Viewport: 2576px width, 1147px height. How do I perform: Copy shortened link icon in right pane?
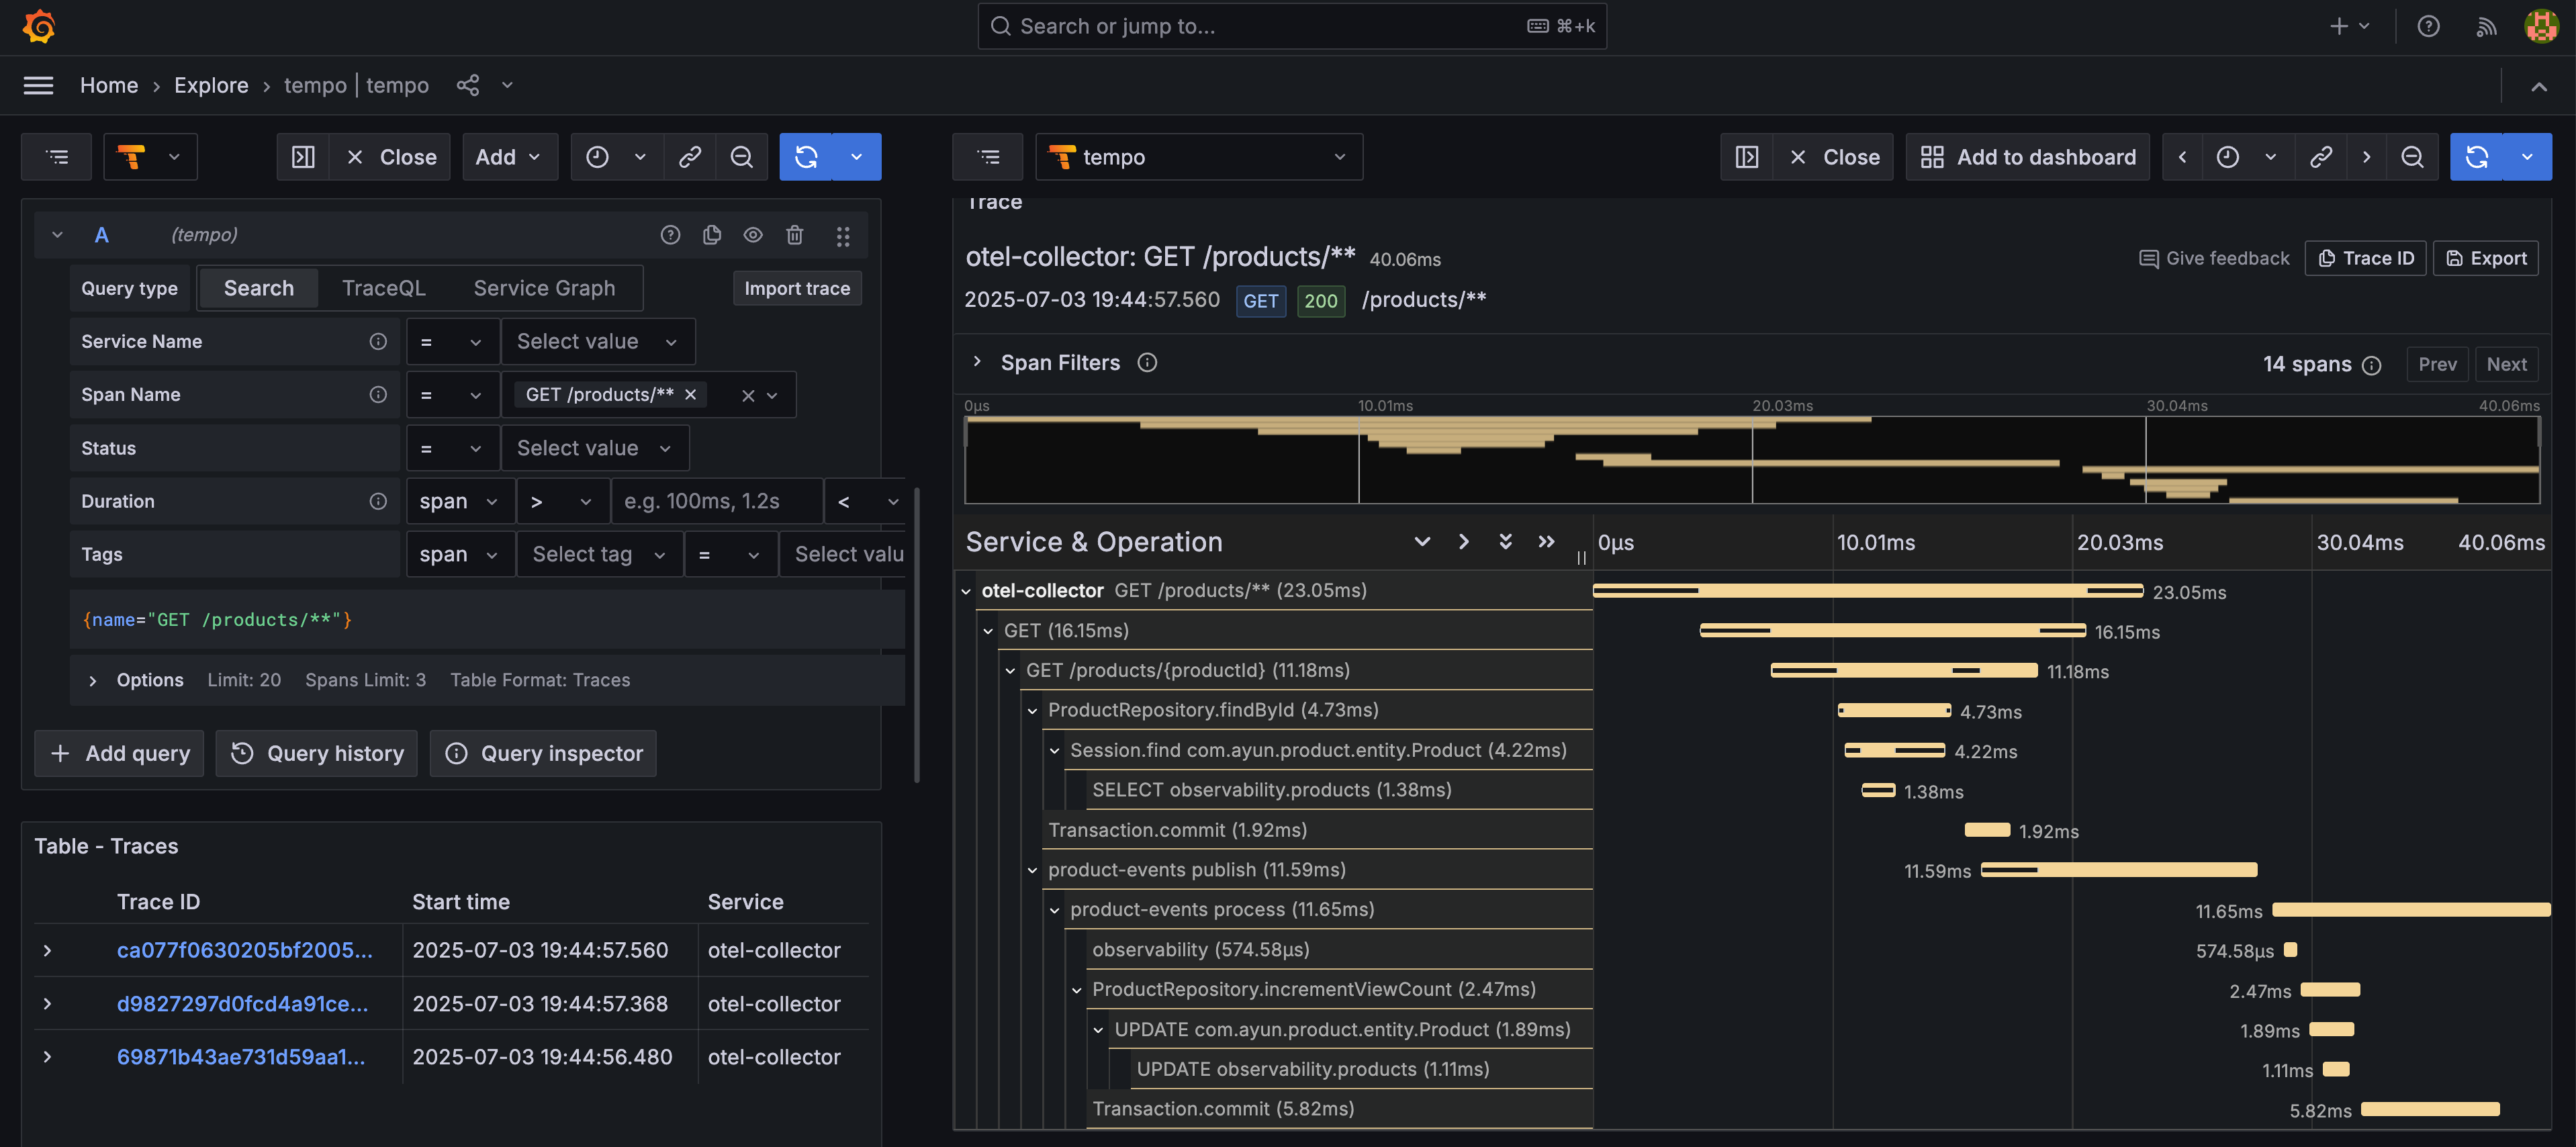click(2321, 157)
